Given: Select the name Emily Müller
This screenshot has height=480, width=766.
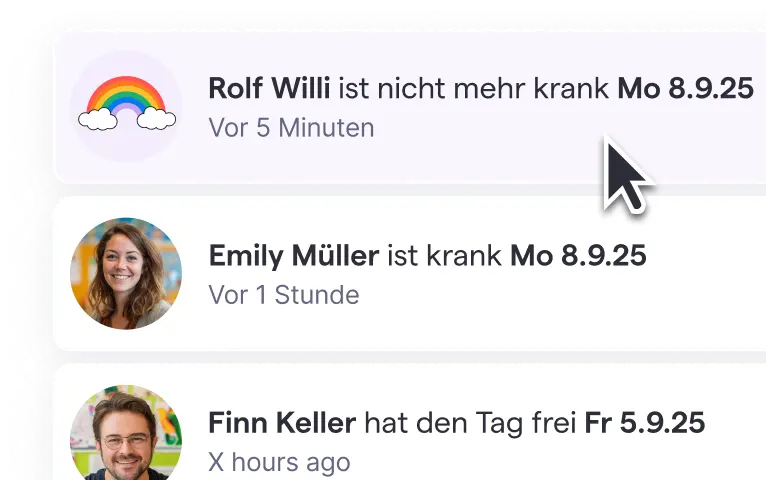Looking at the screenshot, I should pyautogui.click(x=294, y=255).
